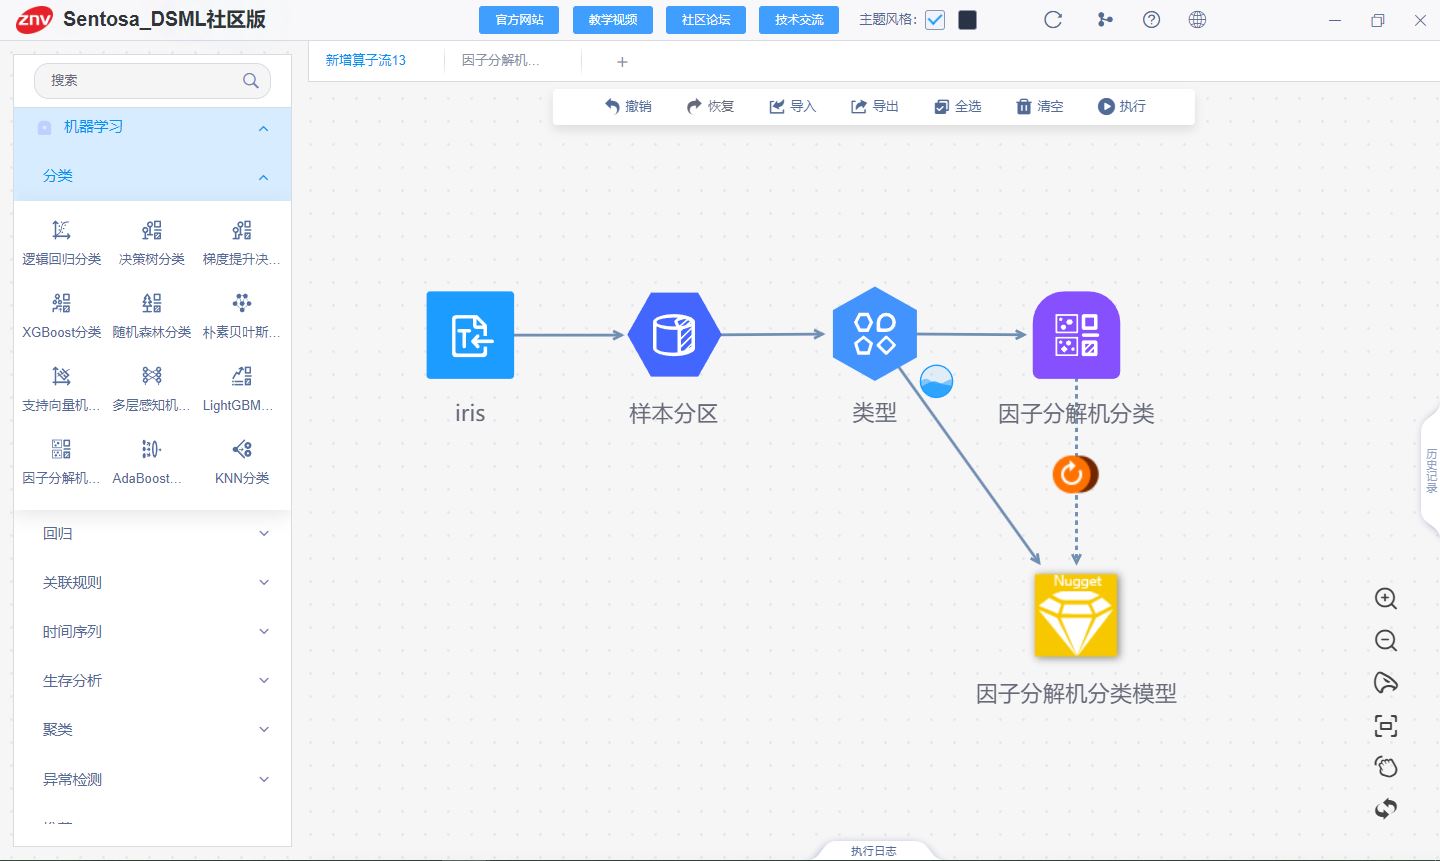Image resolution: width=1440 pixels, height=861 pixels.
Task: Click 撤销 undo in toolbar
Action: [x=628, y=106]
